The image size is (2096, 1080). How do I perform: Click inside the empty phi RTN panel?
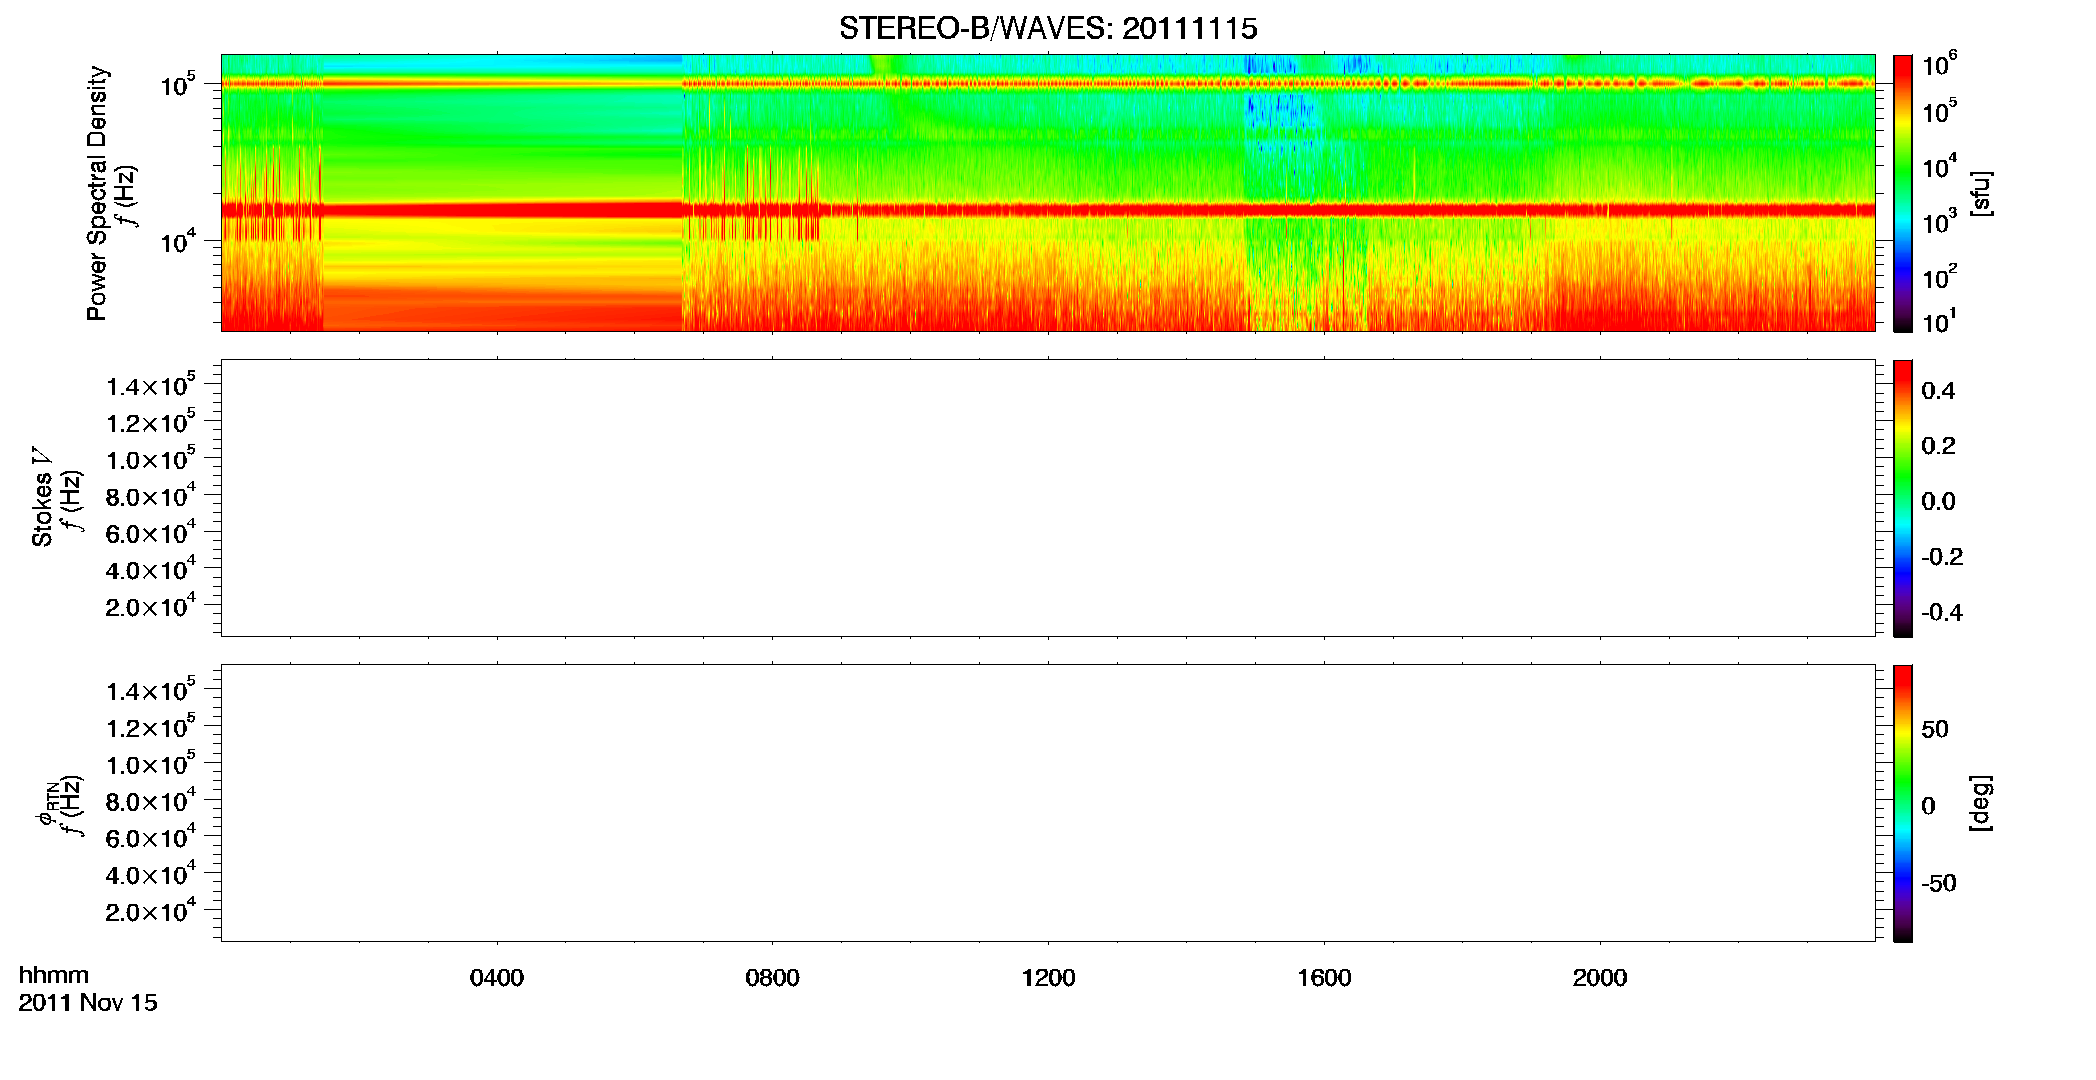(1048, 803)
